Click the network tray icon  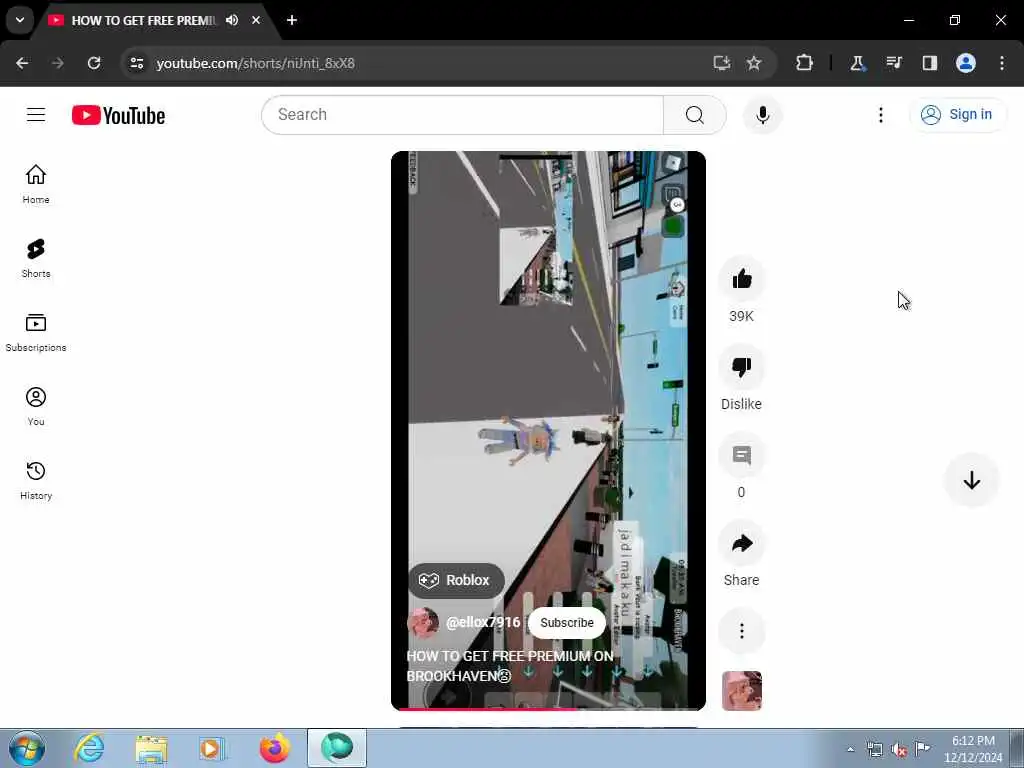click(x=875, y=750)
